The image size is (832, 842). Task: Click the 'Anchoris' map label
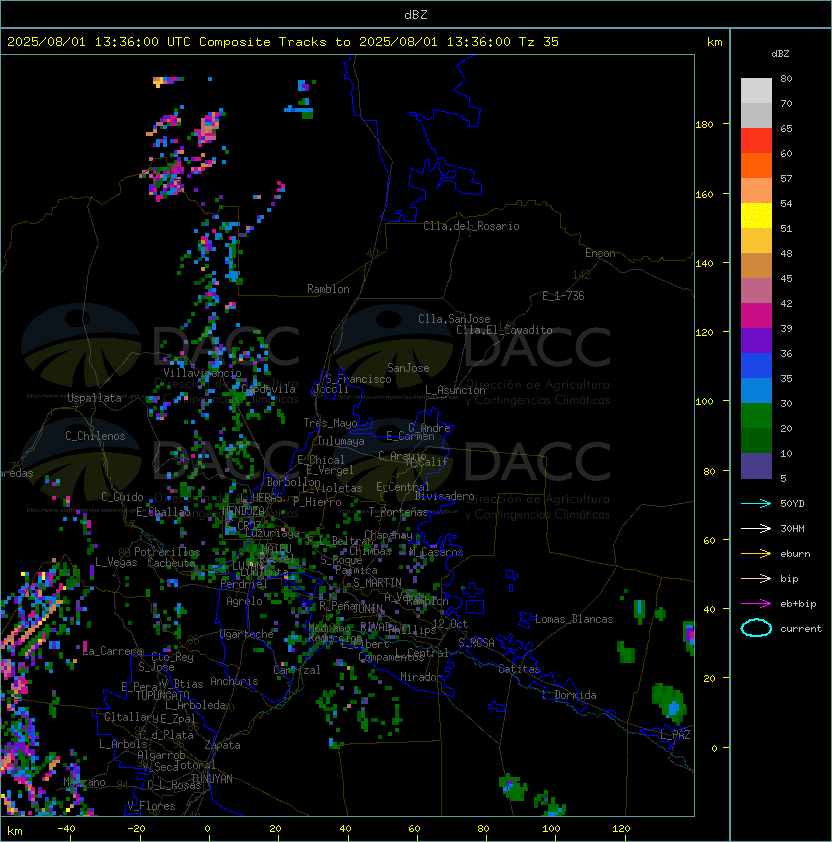(234, 681)
